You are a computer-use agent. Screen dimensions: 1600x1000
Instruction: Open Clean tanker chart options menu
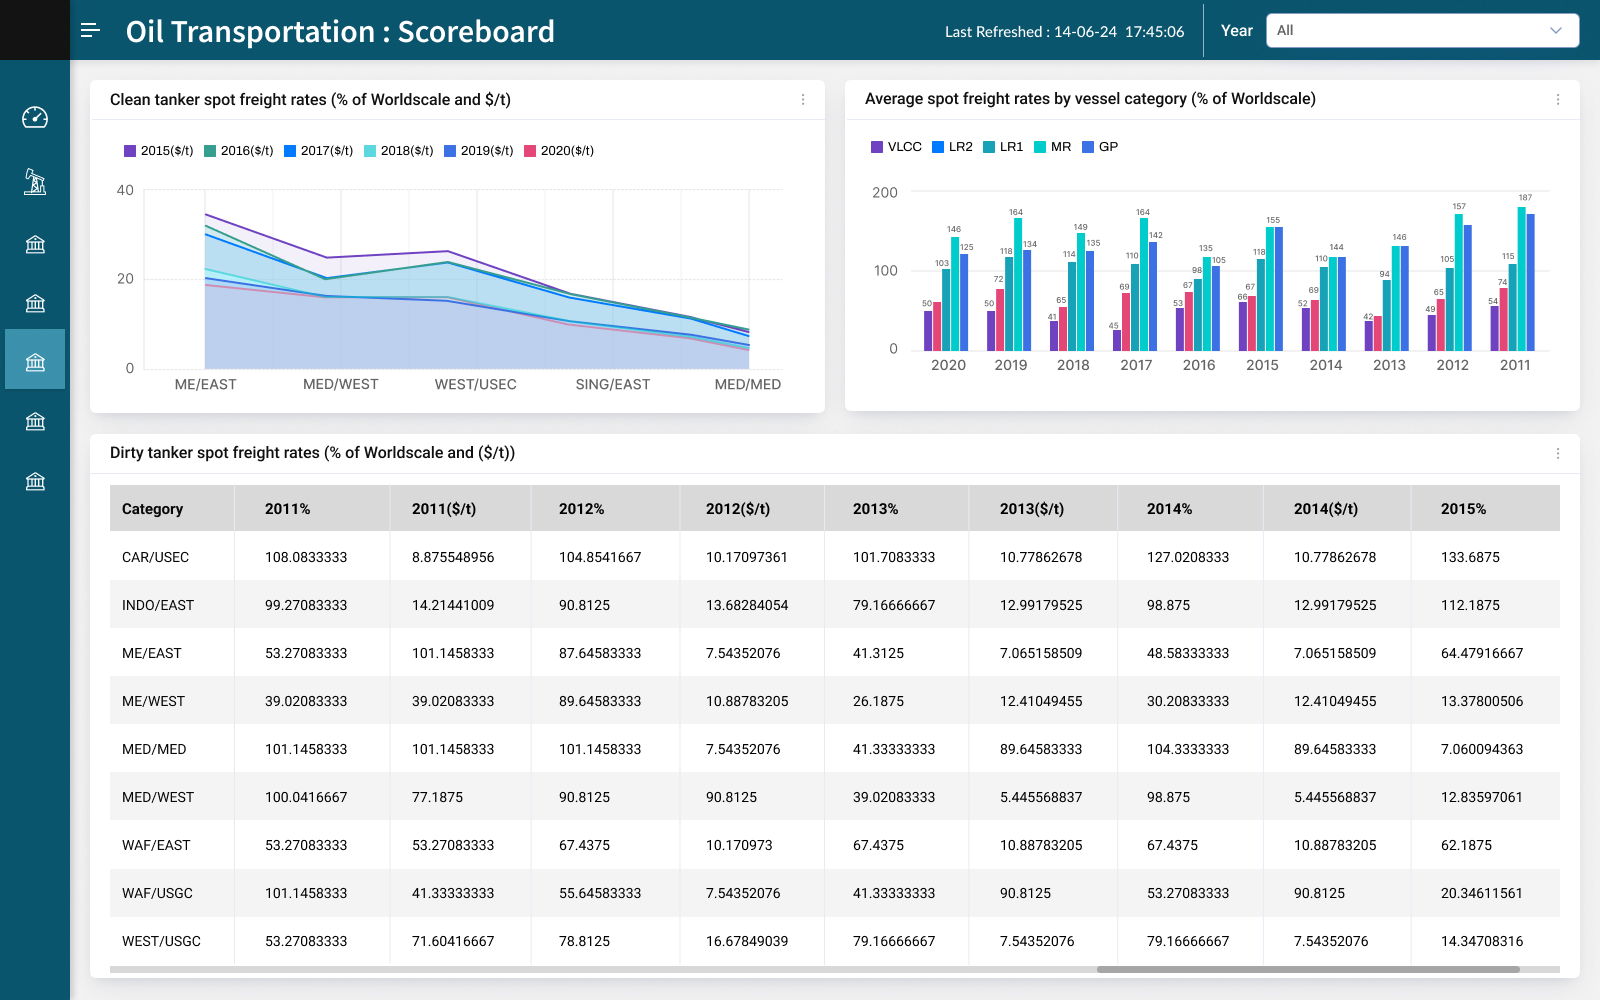point(802,100)
